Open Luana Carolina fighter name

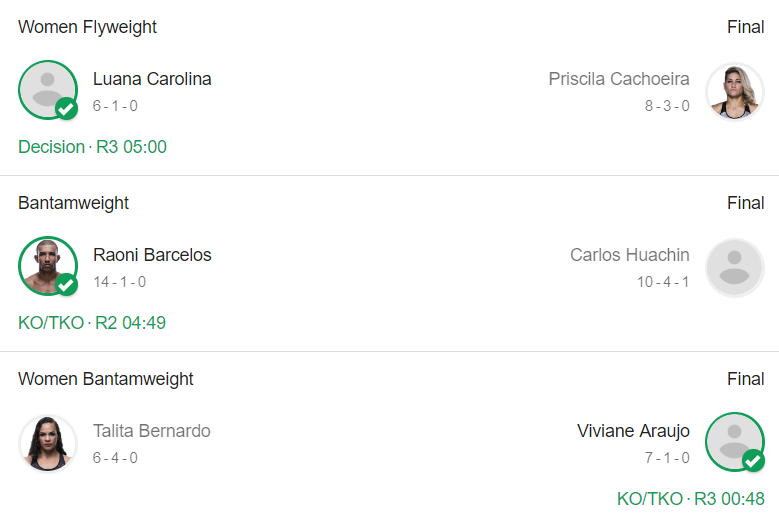pyautogui.click(x=152, y=79)
